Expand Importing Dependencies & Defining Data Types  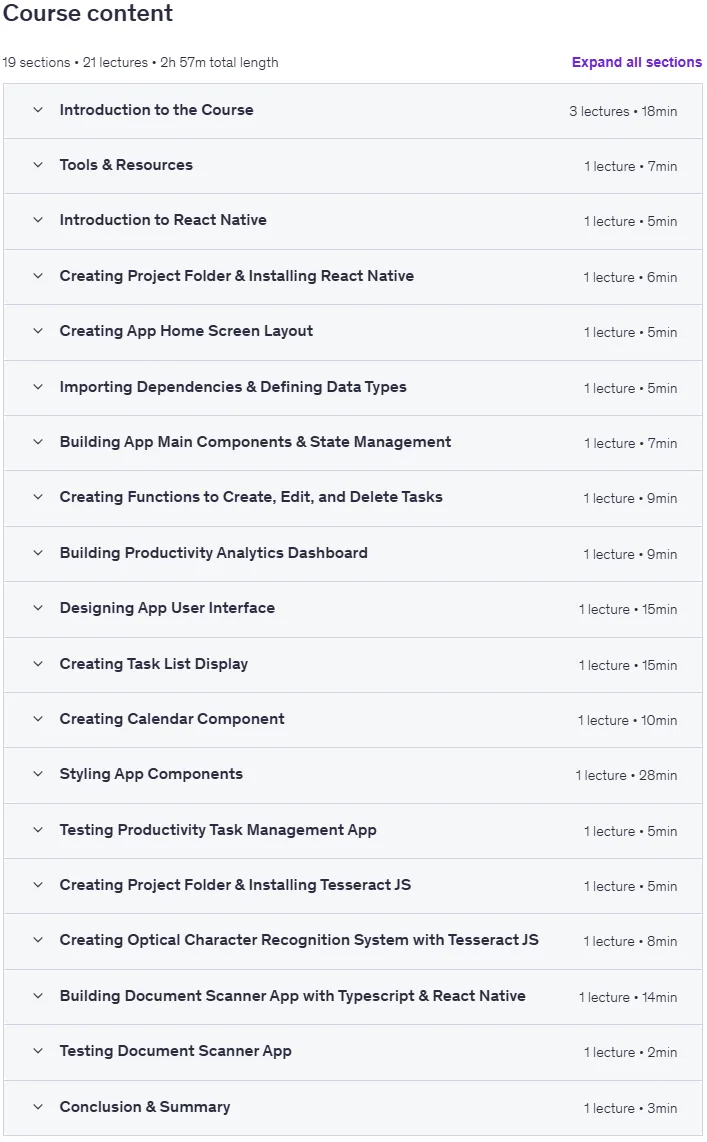click(x=353, y=387)
